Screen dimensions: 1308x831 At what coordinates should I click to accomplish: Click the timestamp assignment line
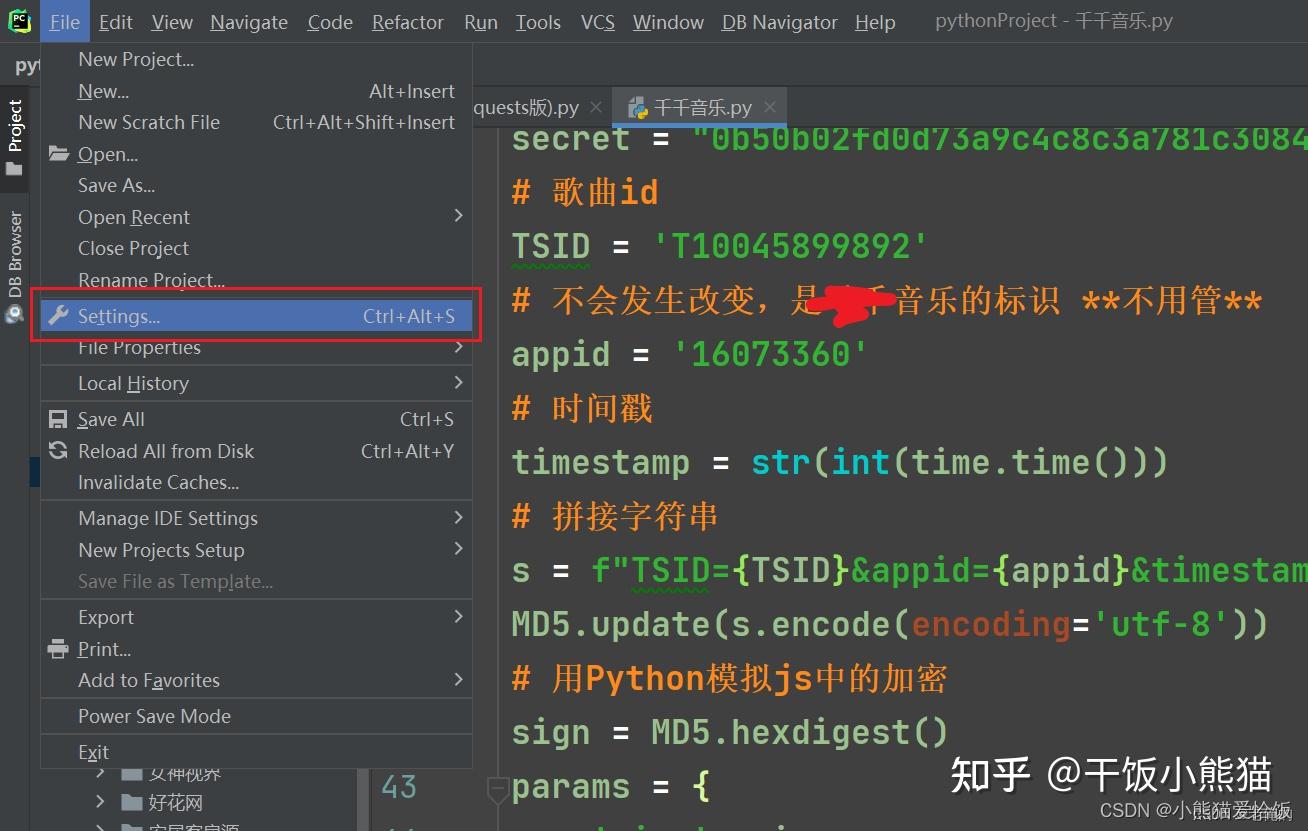pyautogui.click(x=840, y=462)
